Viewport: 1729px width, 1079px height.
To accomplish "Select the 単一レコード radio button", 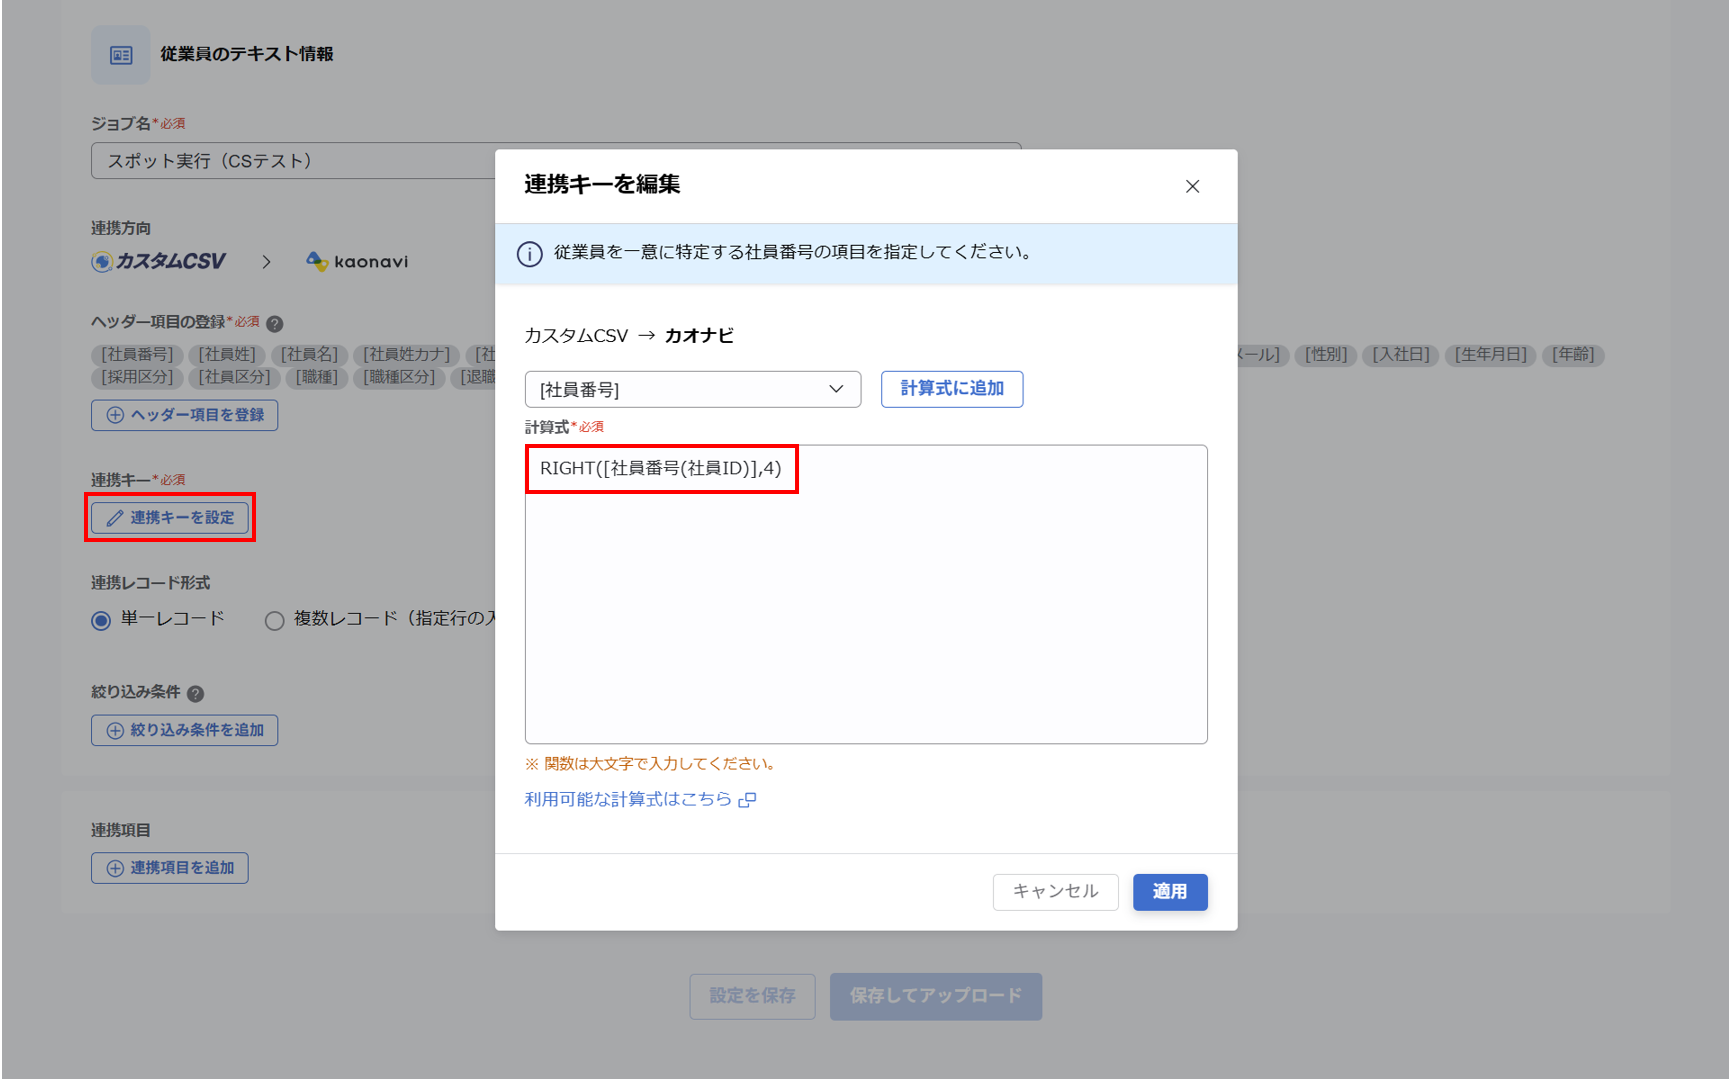I will coord(100,620).
